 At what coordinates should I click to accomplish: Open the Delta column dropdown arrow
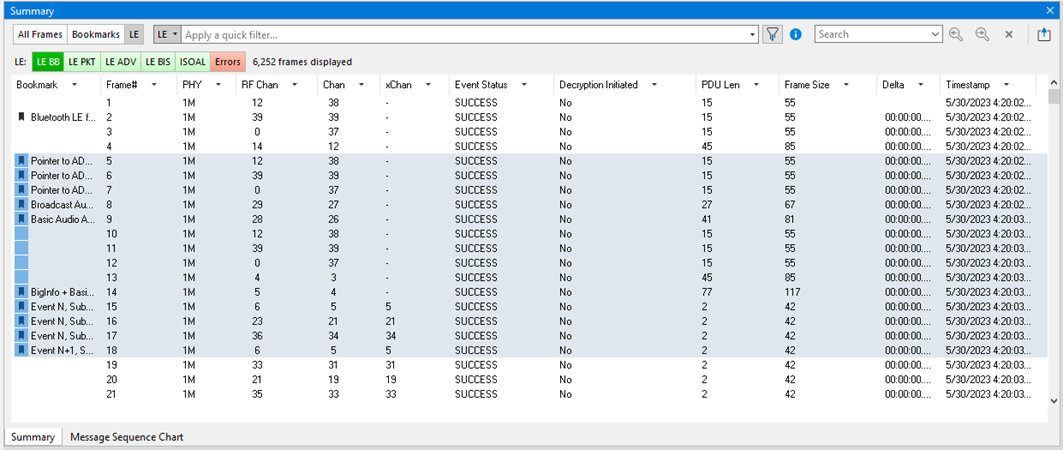[x=921, y=85]
